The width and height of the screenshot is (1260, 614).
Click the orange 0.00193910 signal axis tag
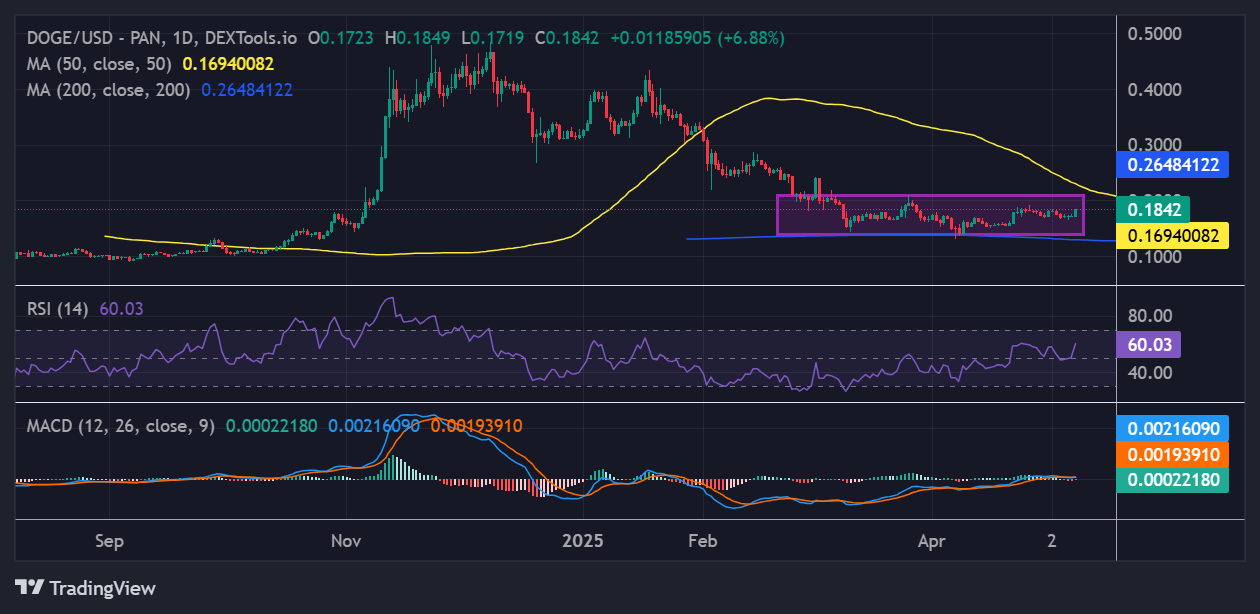click(x=1174, y=454)
